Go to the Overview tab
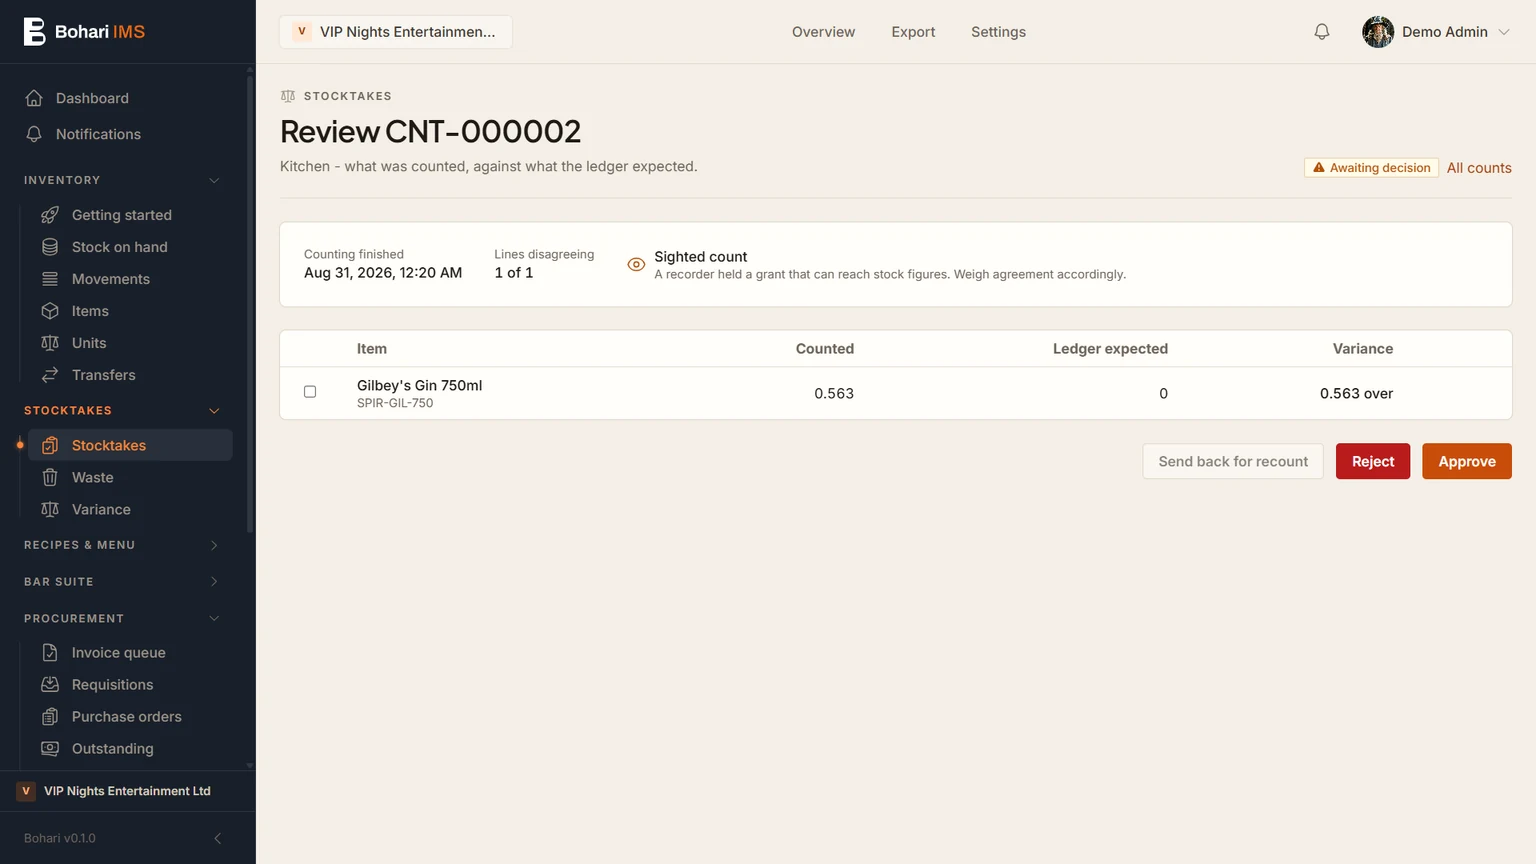The image size is (1536, 864). 823,32
